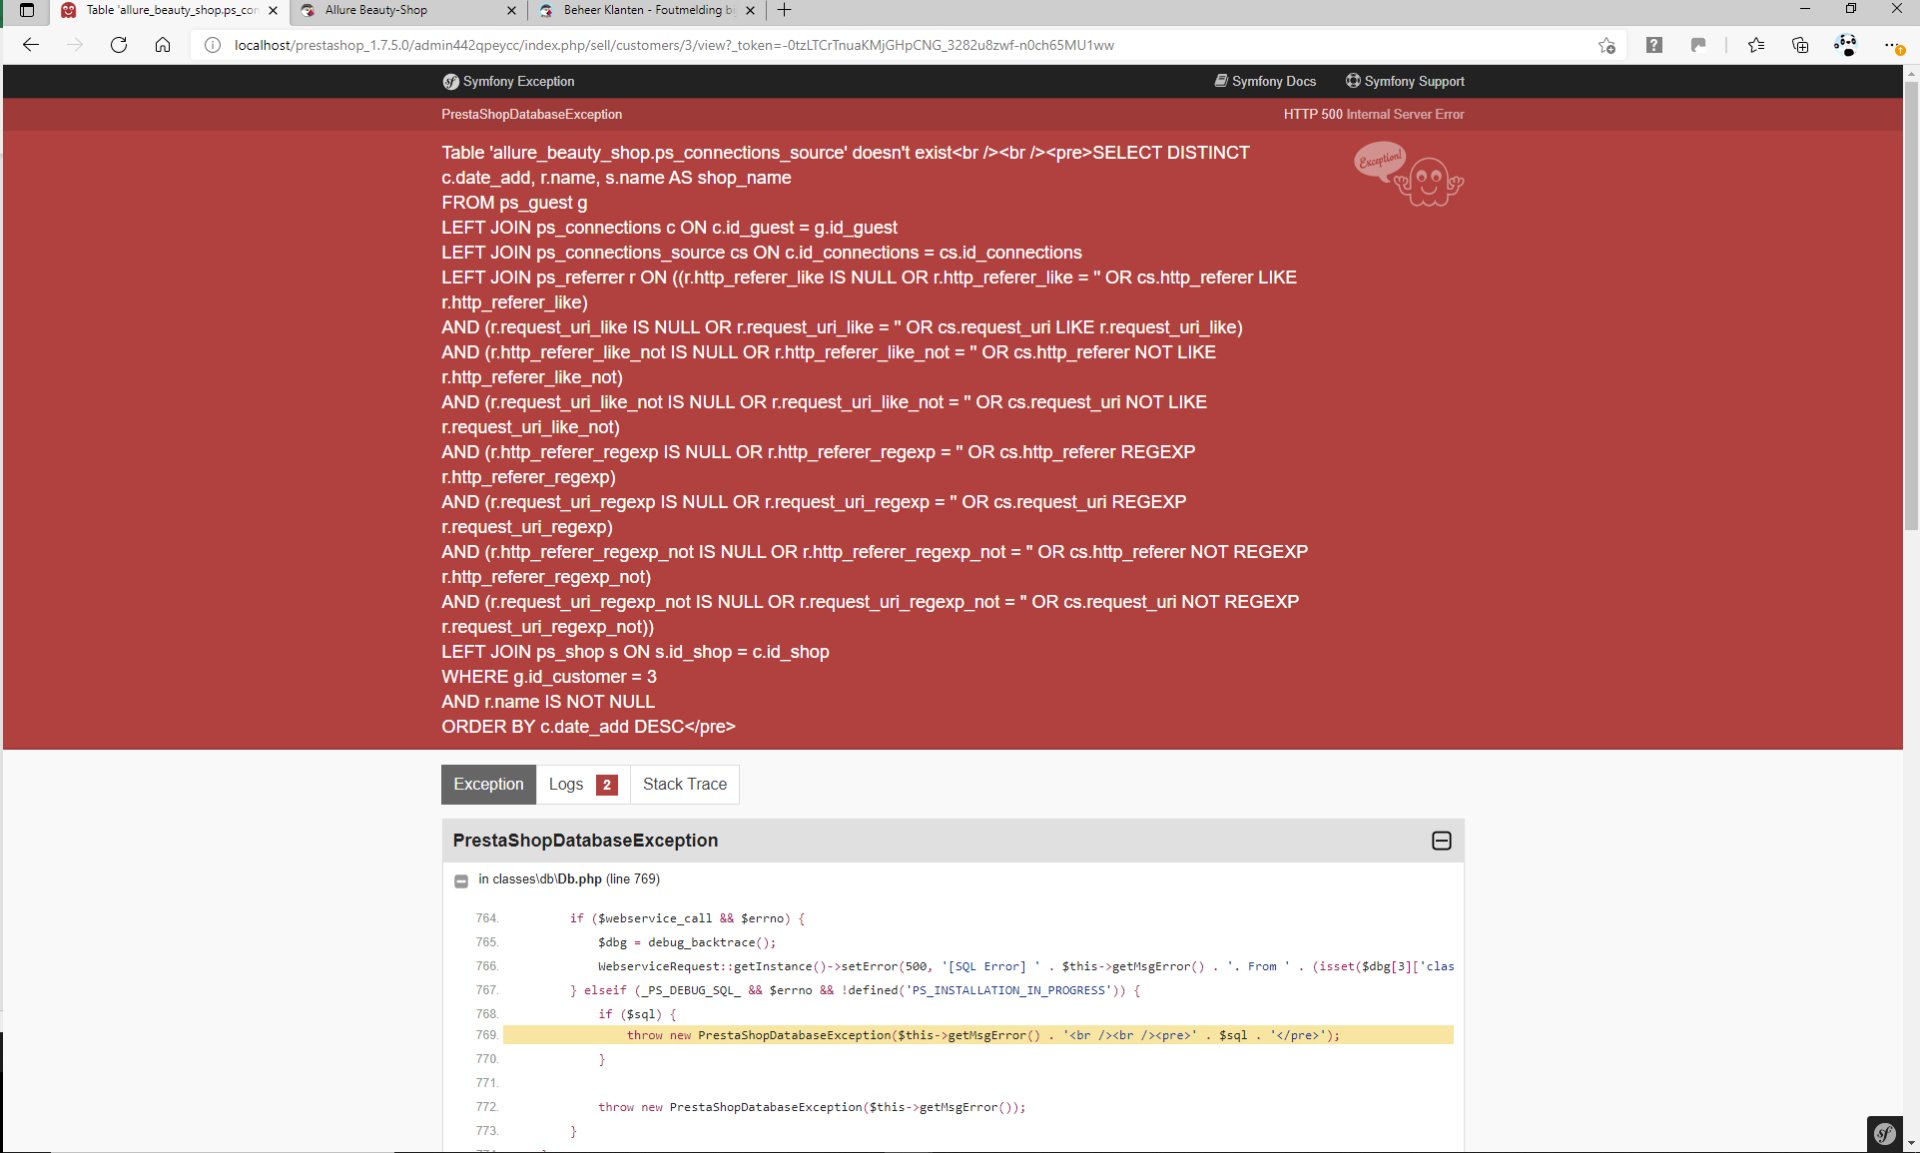Click the panda profile avatar
Image resolution: width=1920 pixels, height=1153 pixels.
pyautogui.click(x=1845, y=45)
